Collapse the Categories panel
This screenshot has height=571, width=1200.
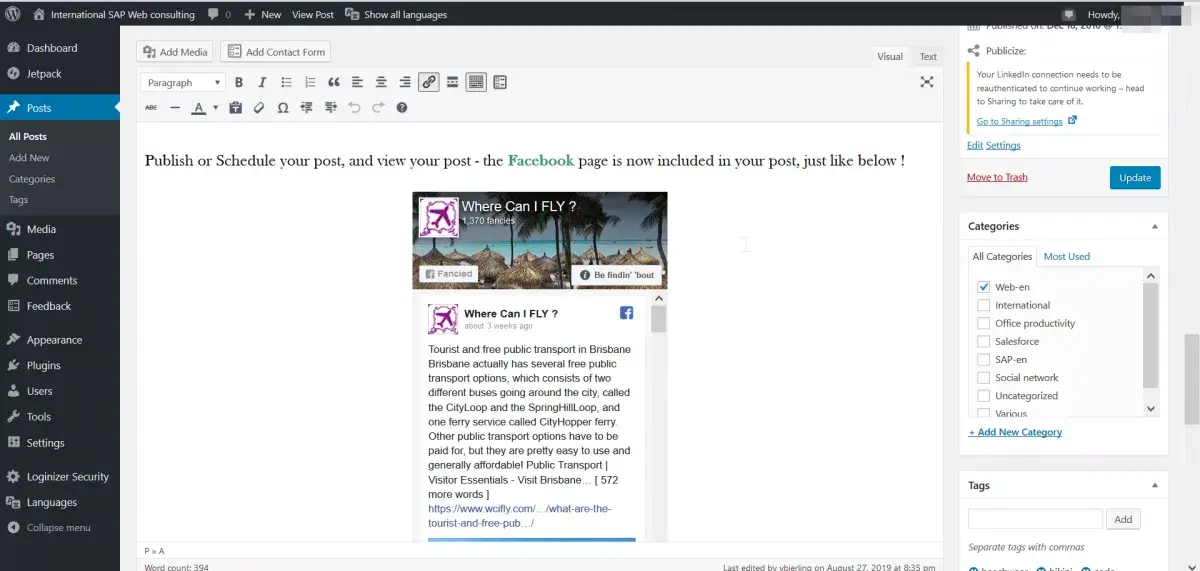(x=1155, y=226)
